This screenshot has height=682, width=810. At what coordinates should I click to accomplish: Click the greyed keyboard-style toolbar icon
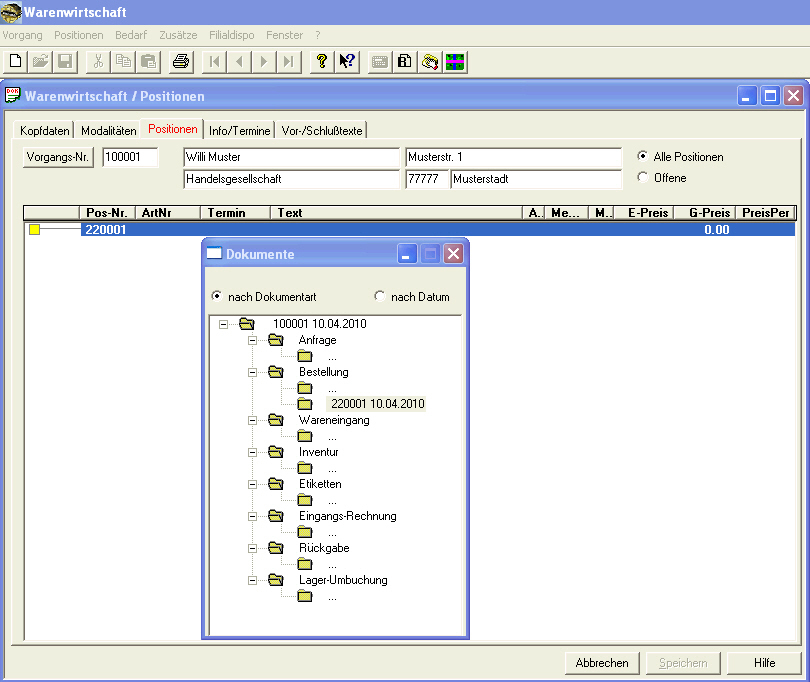pyautogui.click(x=380, y=61)
